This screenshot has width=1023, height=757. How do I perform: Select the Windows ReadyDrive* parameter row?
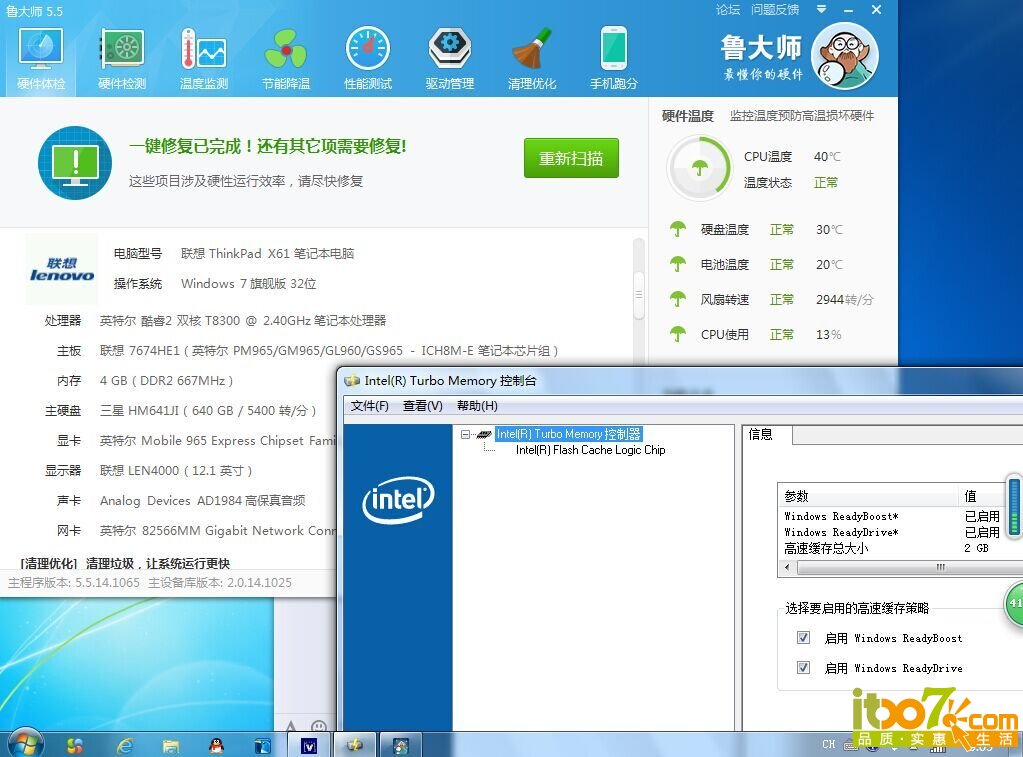click(x=893, y=533)
